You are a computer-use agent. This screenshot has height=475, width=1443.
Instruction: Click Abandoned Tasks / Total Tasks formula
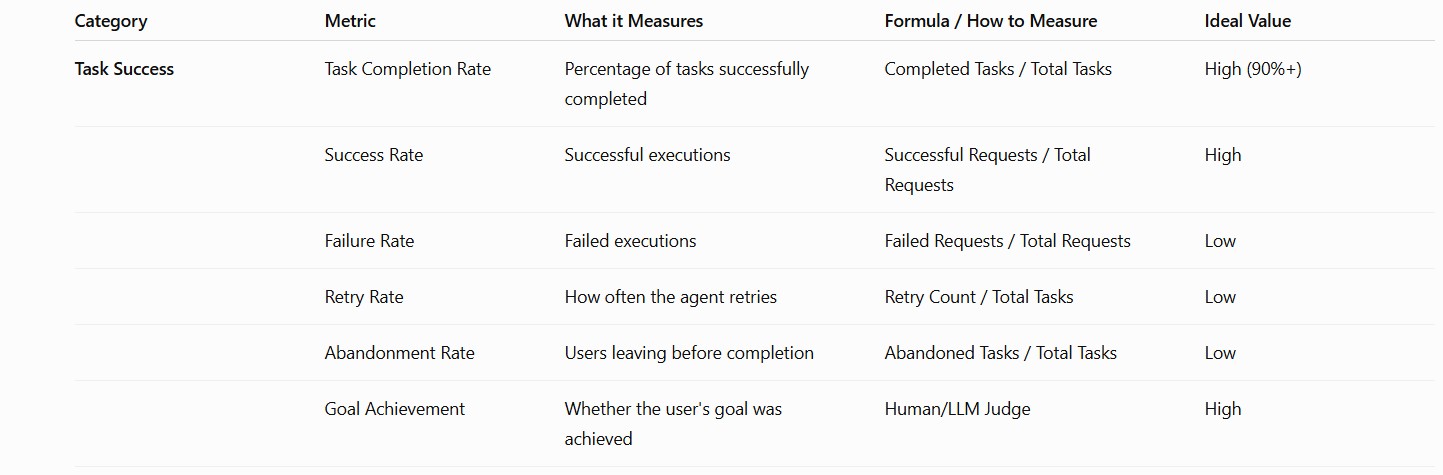point(1001,353)
